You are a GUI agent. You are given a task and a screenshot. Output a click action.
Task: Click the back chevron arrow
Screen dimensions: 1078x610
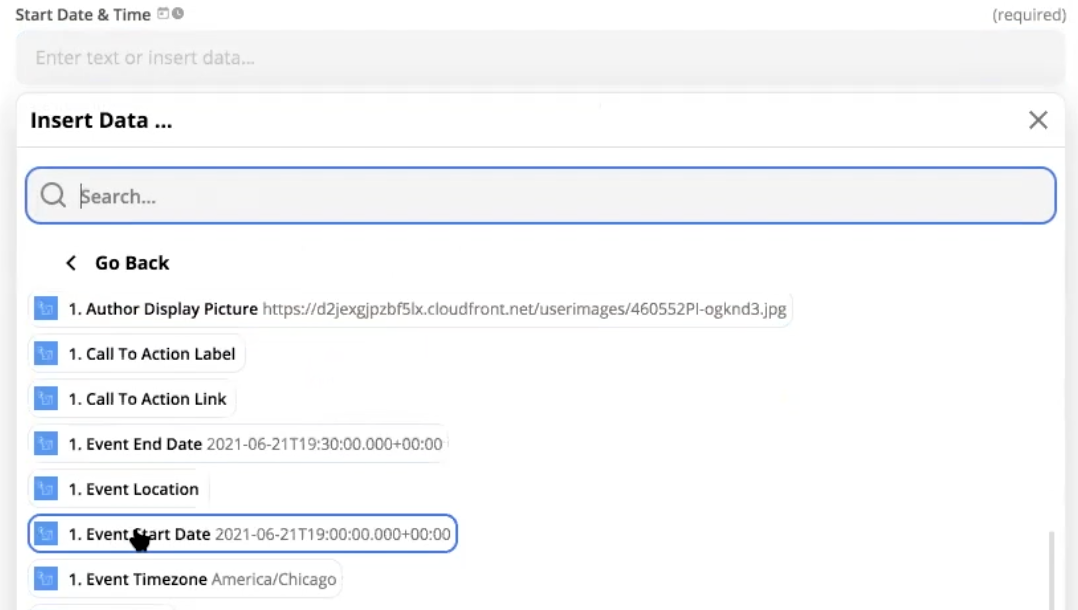tap(71, 263)
